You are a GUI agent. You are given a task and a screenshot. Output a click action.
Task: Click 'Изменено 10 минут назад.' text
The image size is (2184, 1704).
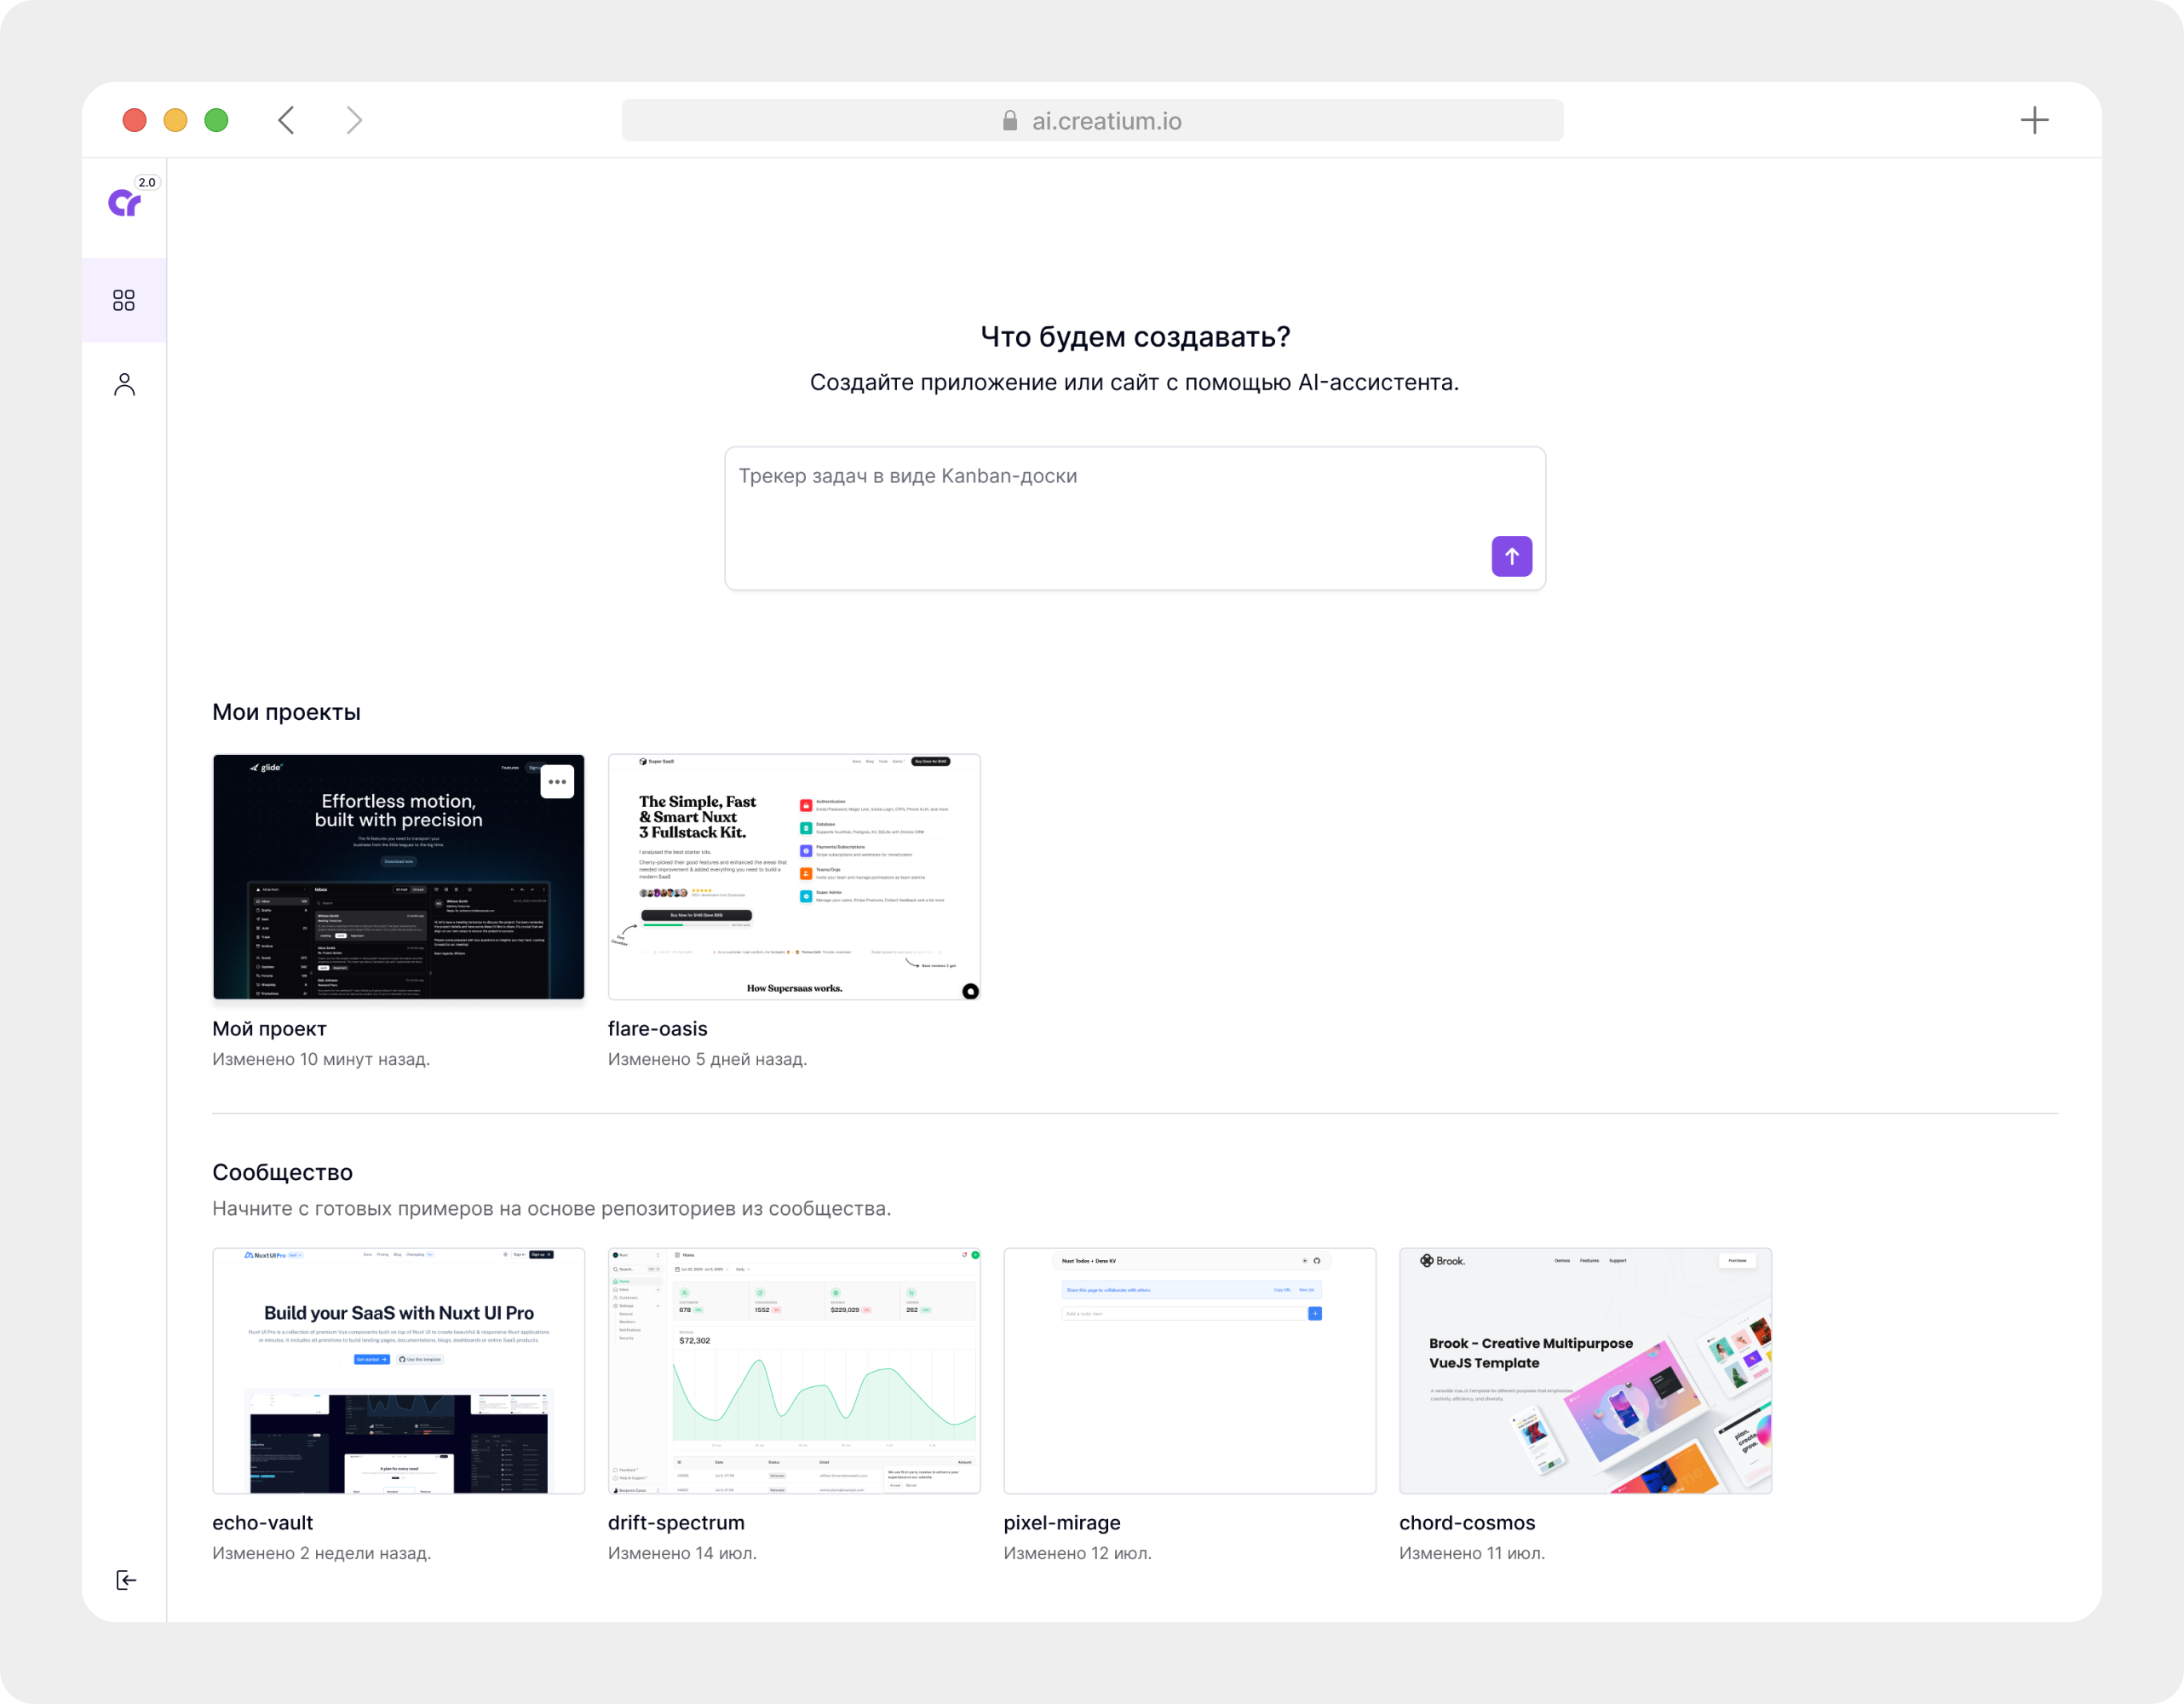pyautogui.click(x=321, y=1059)
